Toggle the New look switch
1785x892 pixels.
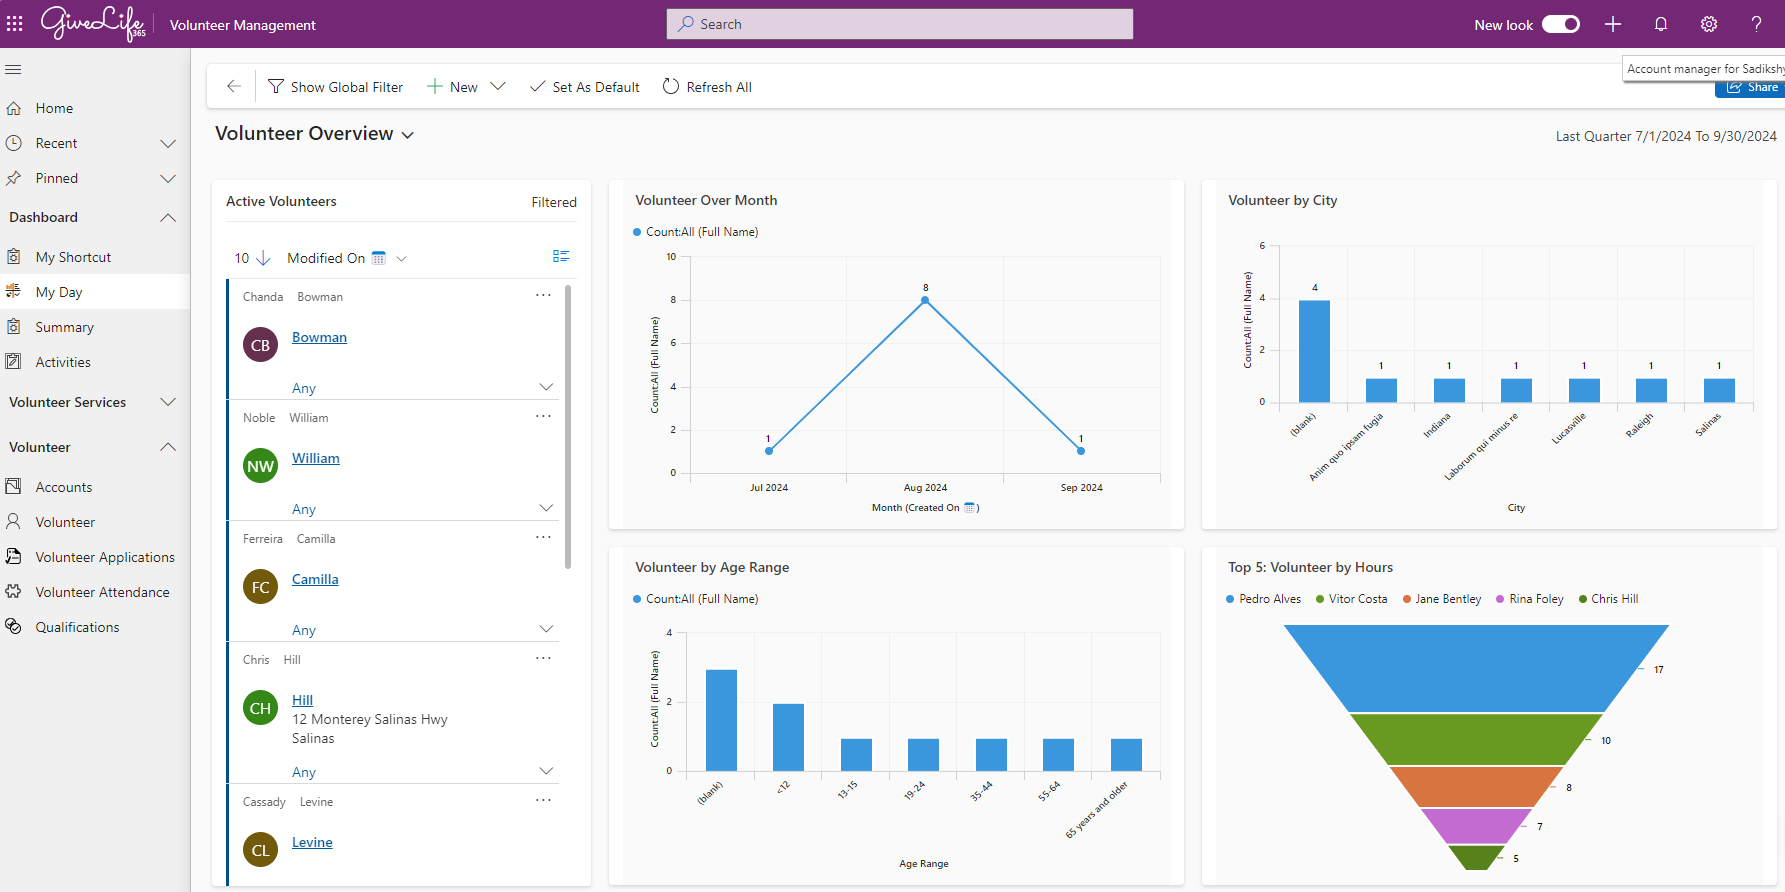[x=1560, y=24]
